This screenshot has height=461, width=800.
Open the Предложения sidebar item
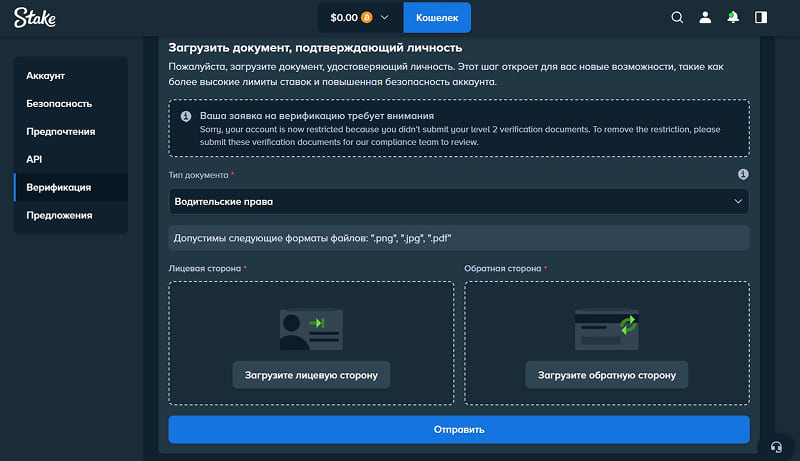pos(60,215)
